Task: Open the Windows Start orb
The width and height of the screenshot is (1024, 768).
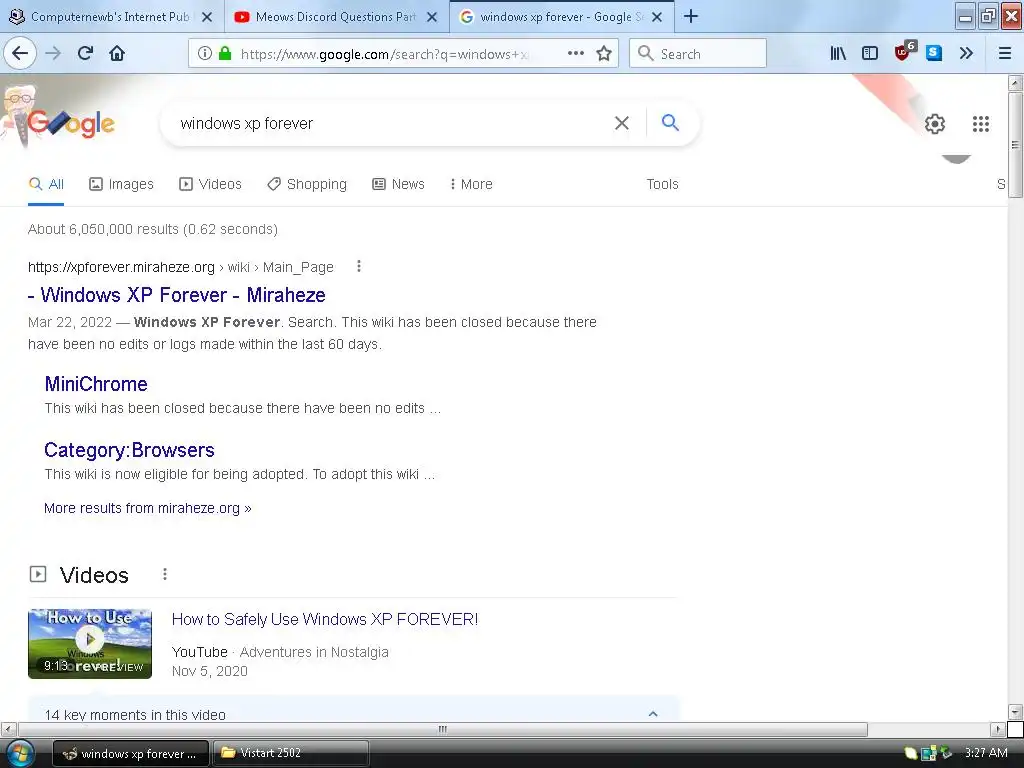Action: click(19, 752)
